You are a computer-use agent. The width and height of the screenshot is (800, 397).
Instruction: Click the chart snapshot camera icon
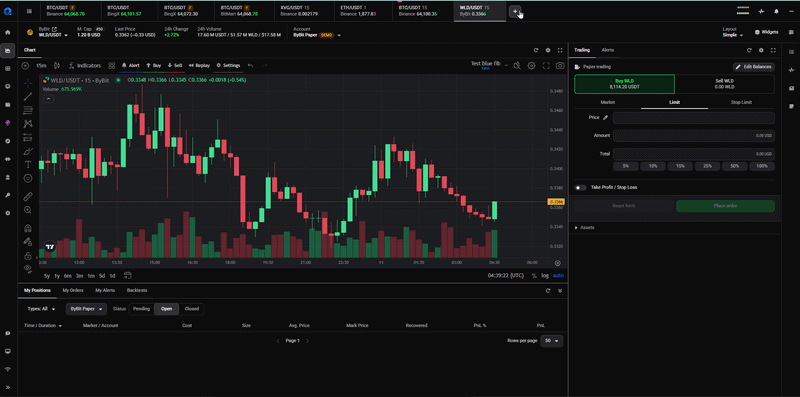pos(560,65)
